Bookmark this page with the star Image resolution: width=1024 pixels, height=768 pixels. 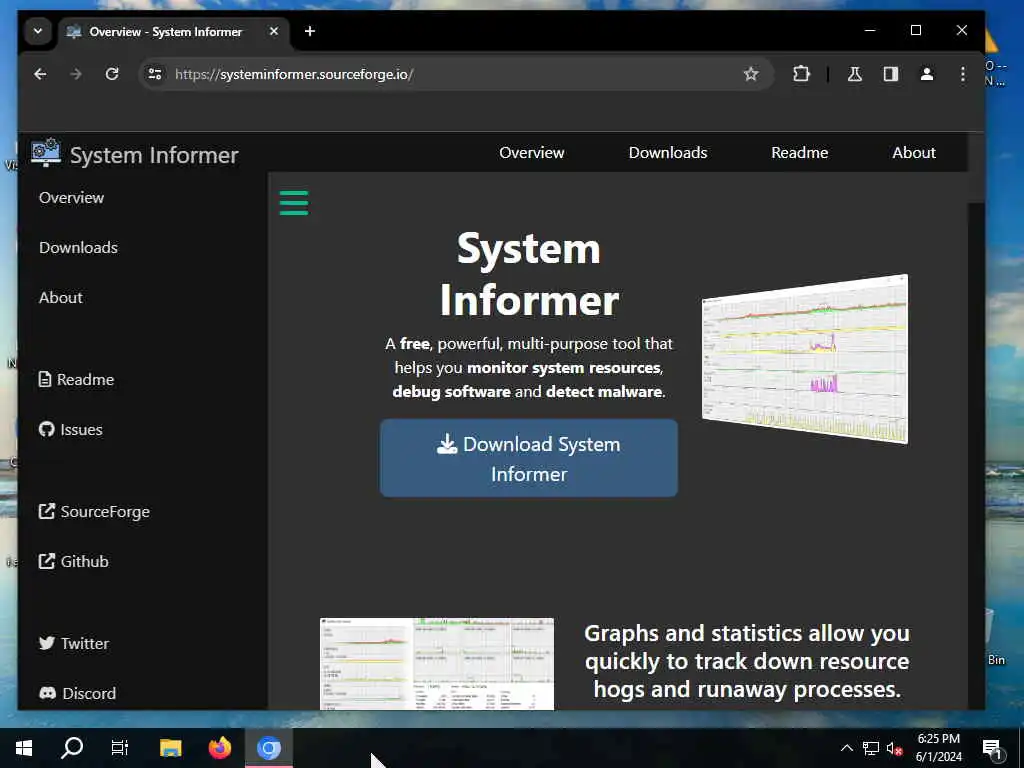(751, 74)
